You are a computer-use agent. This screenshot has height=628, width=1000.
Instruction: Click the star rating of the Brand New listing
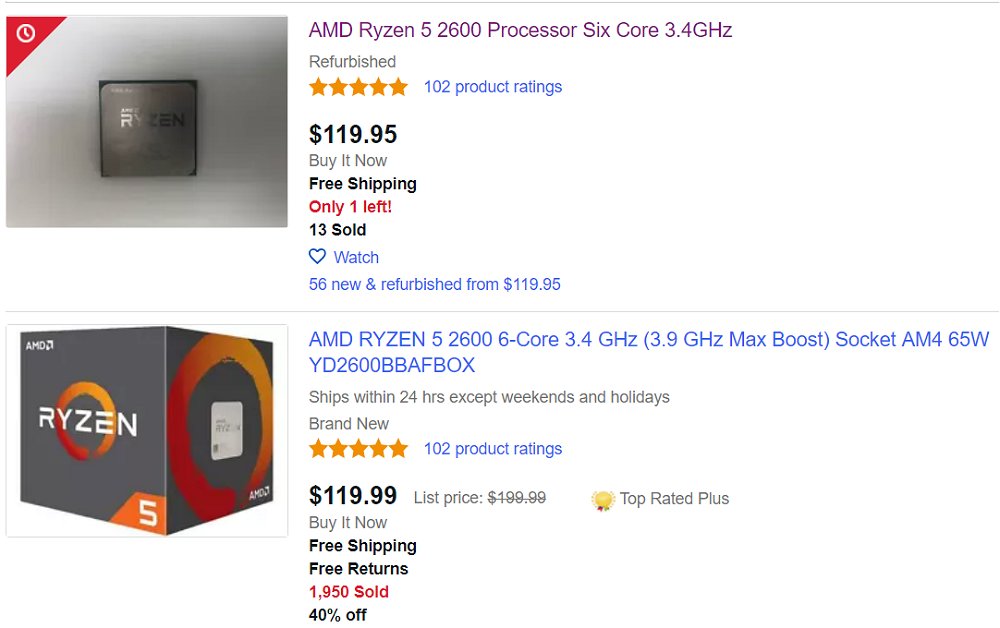(x=358, y=449)
